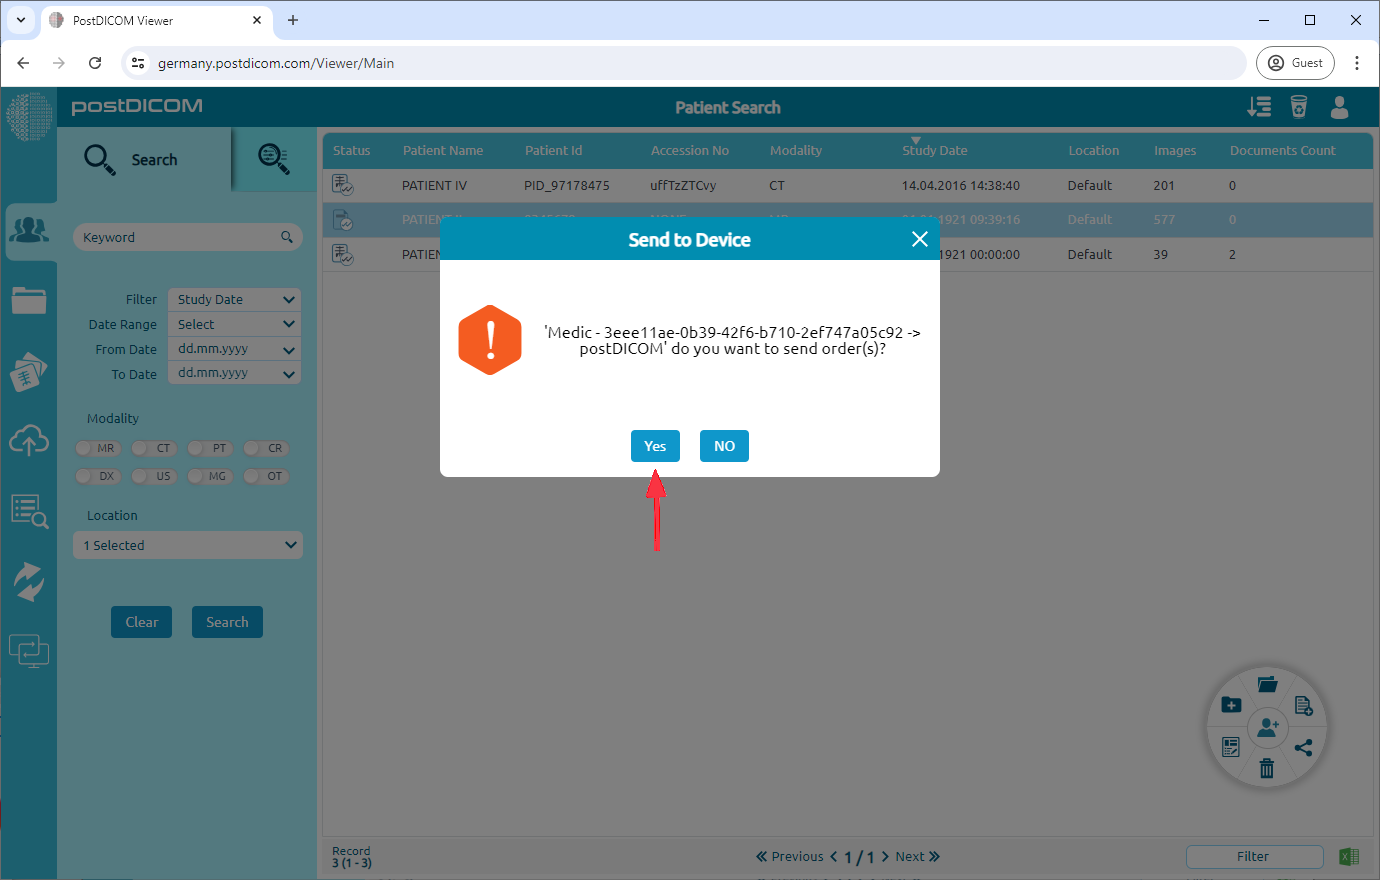Viewport: 1380px width, 880px height.
Task: Toggle the CT modality filter
Action: tap(153, 448)
